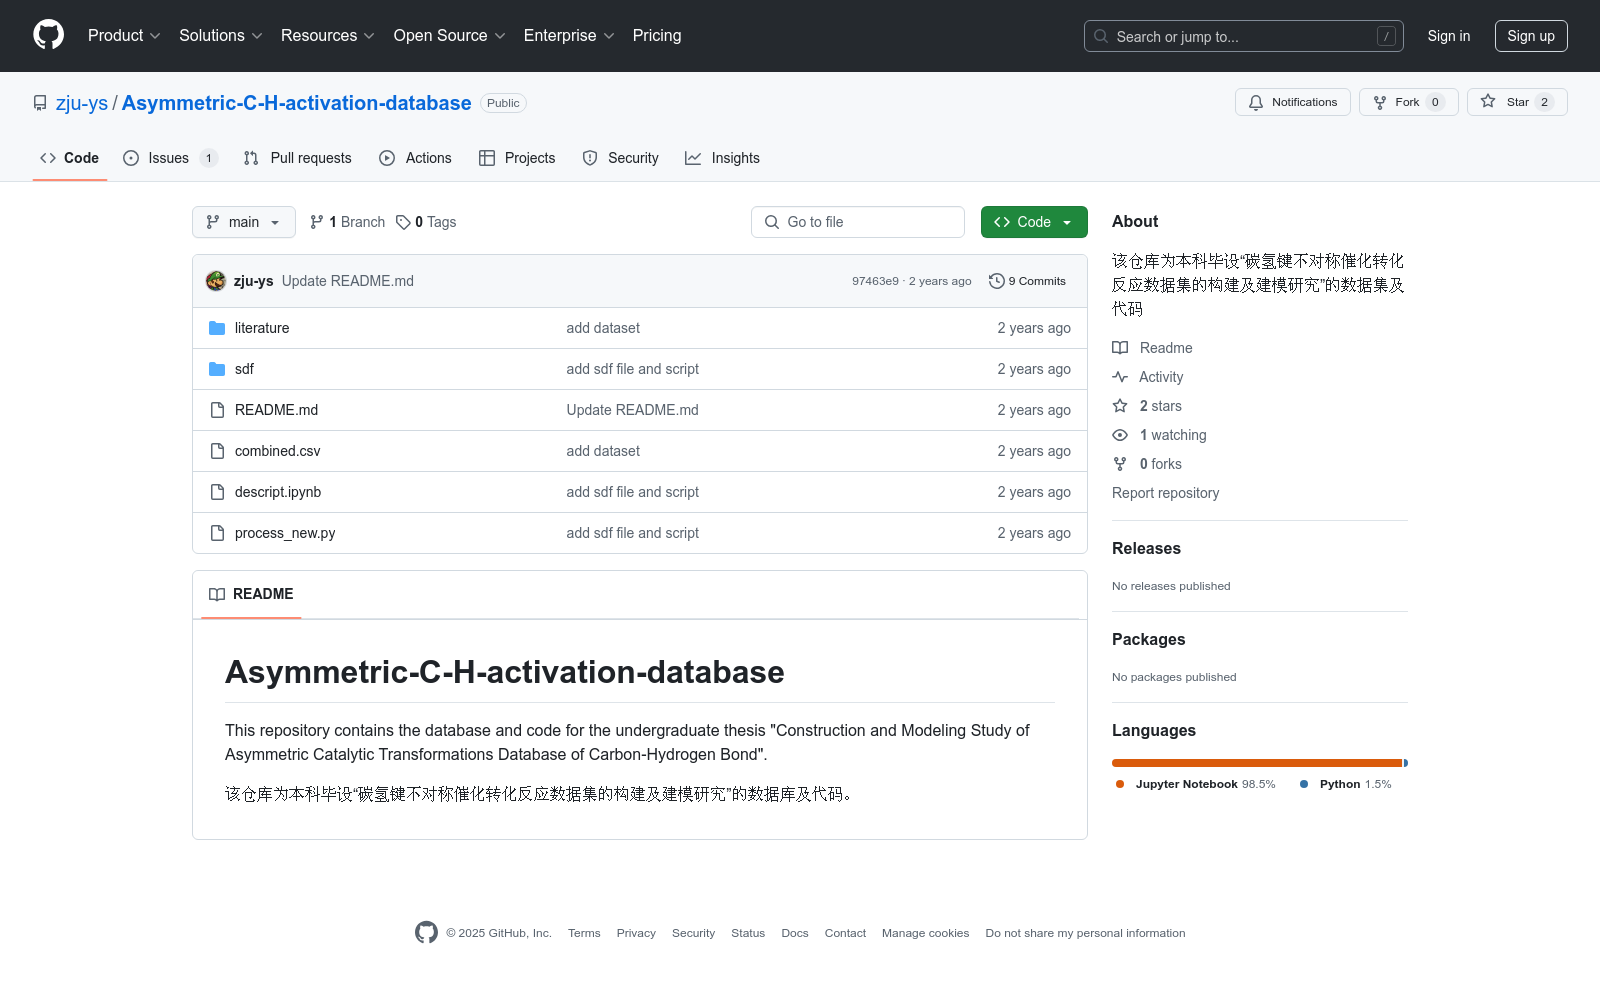Click the Docs footer link
Viewport: 1600px width, 1000px height.
coord(795,933)
